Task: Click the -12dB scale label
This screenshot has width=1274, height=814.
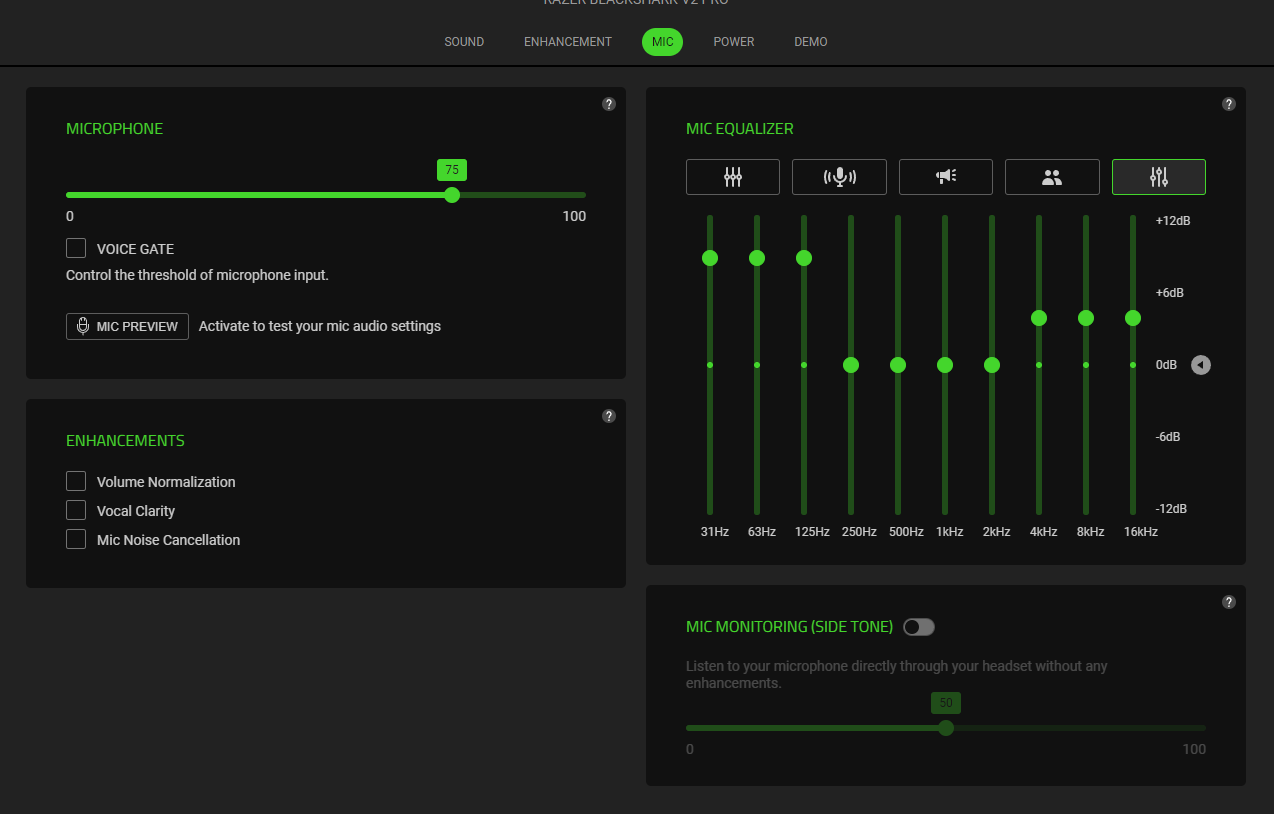Action: pos(1171,509)
